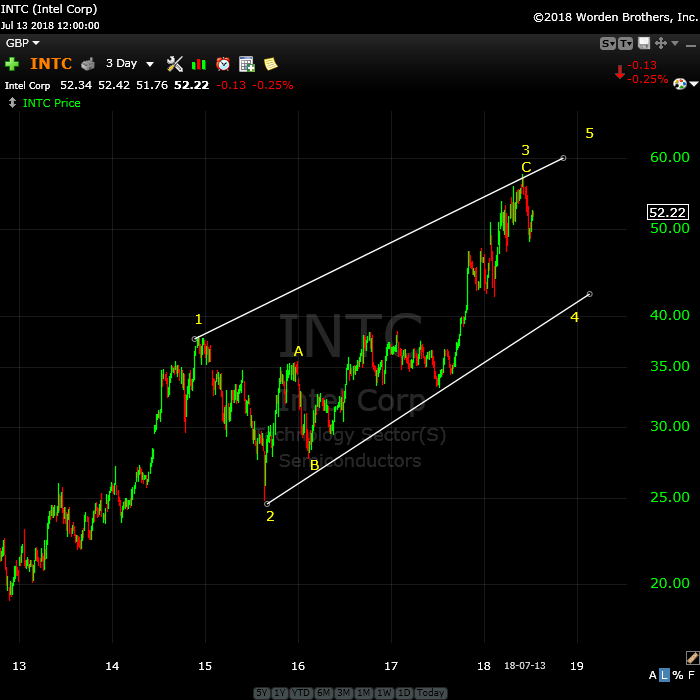Click the lower trendline right endpoint handle
Screen dimensions: 700x700
(590, 294)
